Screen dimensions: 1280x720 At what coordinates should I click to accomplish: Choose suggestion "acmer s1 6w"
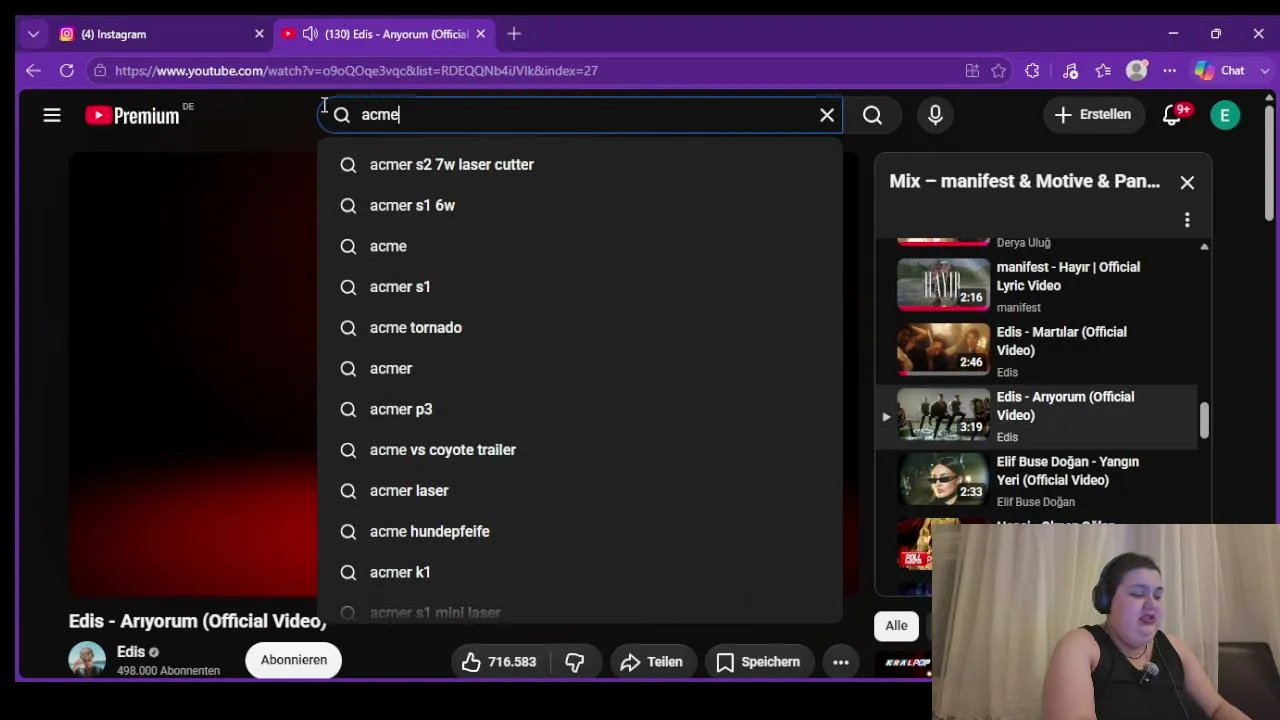(x=580, y=206)
